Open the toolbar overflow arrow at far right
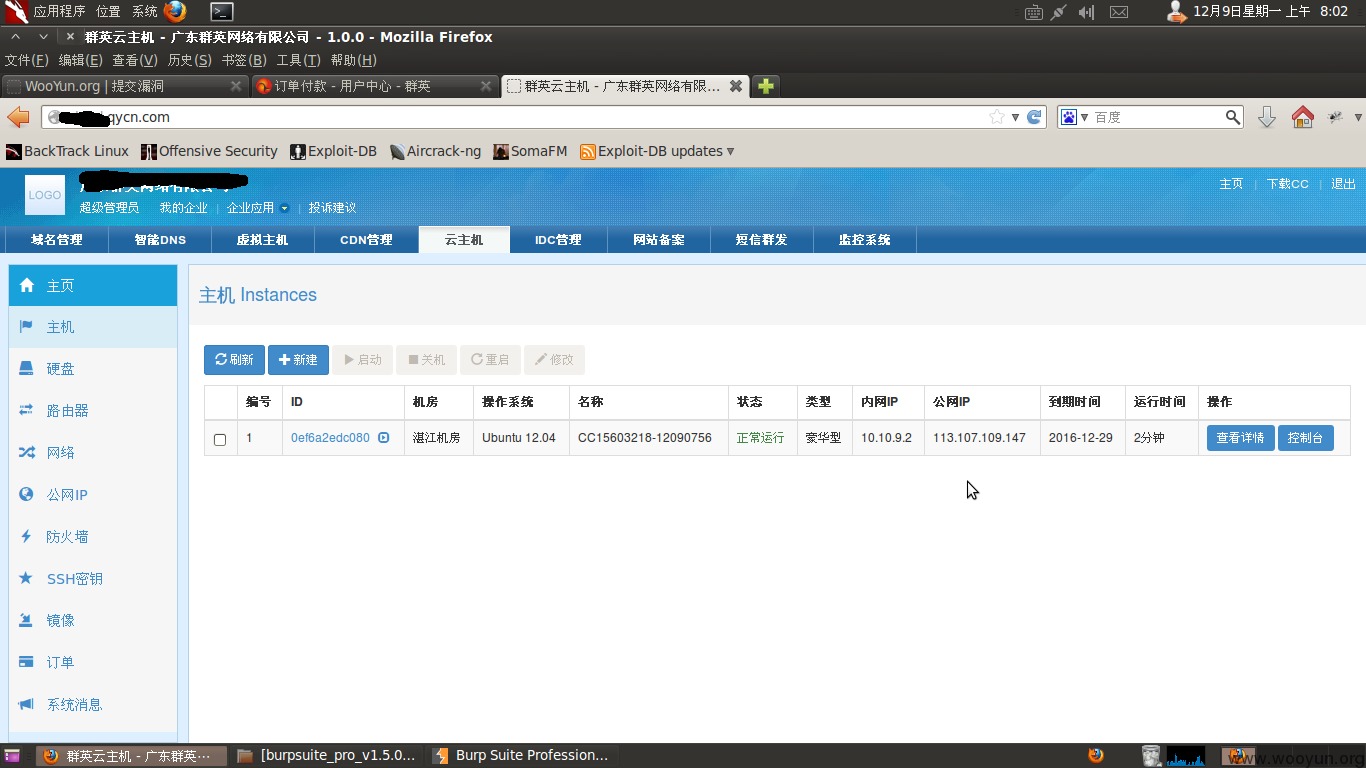1366x768 pixels. click(1358, 117)
